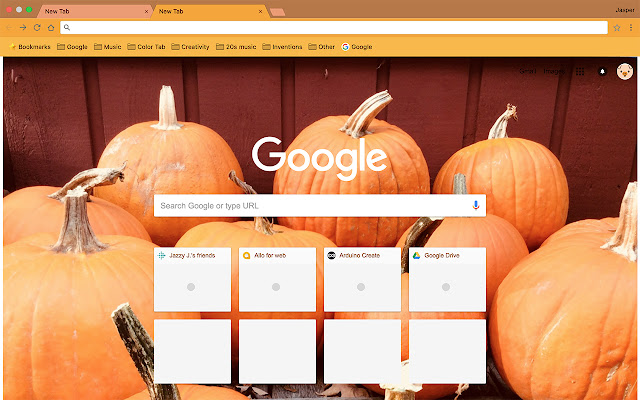Open the home page via the house icon
Image resolution: width=640 pixels, height=400 pixels.
click(51, 27)
